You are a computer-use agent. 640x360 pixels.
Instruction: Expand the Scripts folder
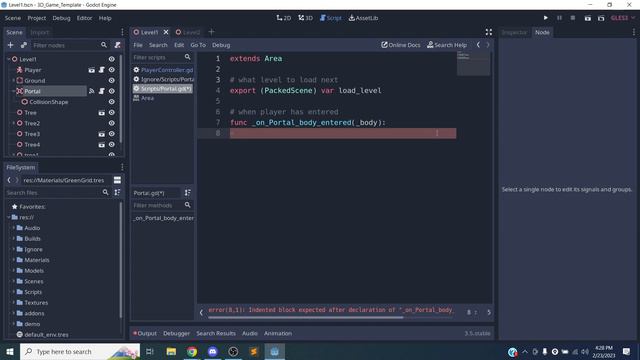click(13, 292)
